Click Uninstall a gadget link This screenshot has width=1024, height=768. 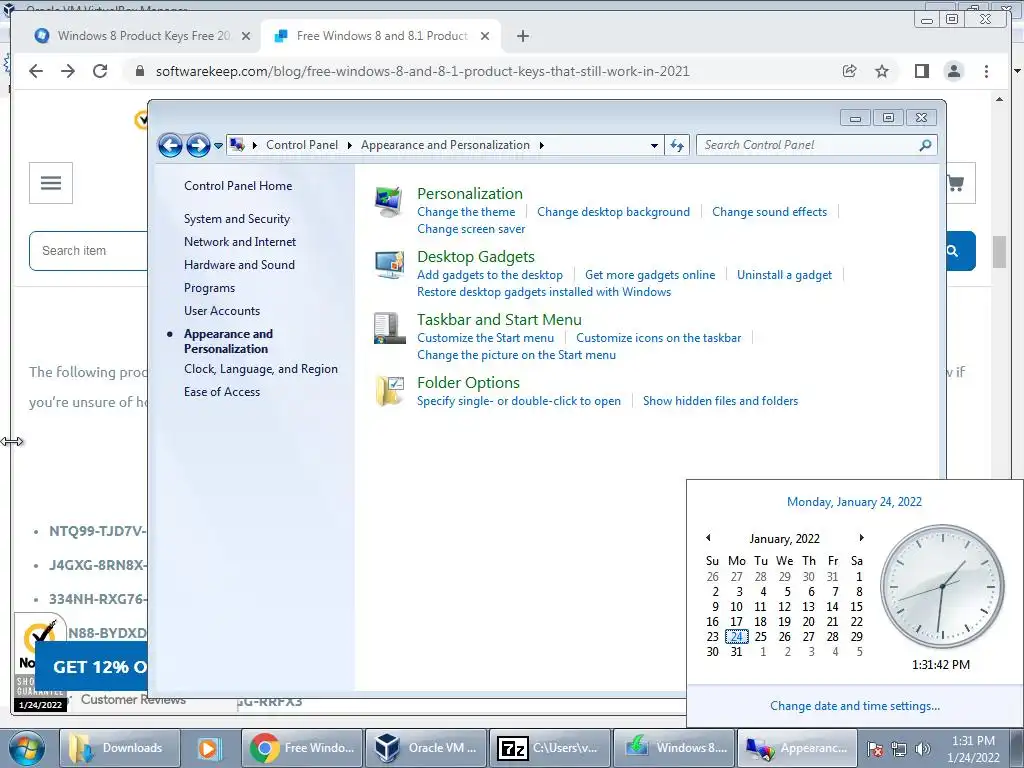[x=784, y=275]
